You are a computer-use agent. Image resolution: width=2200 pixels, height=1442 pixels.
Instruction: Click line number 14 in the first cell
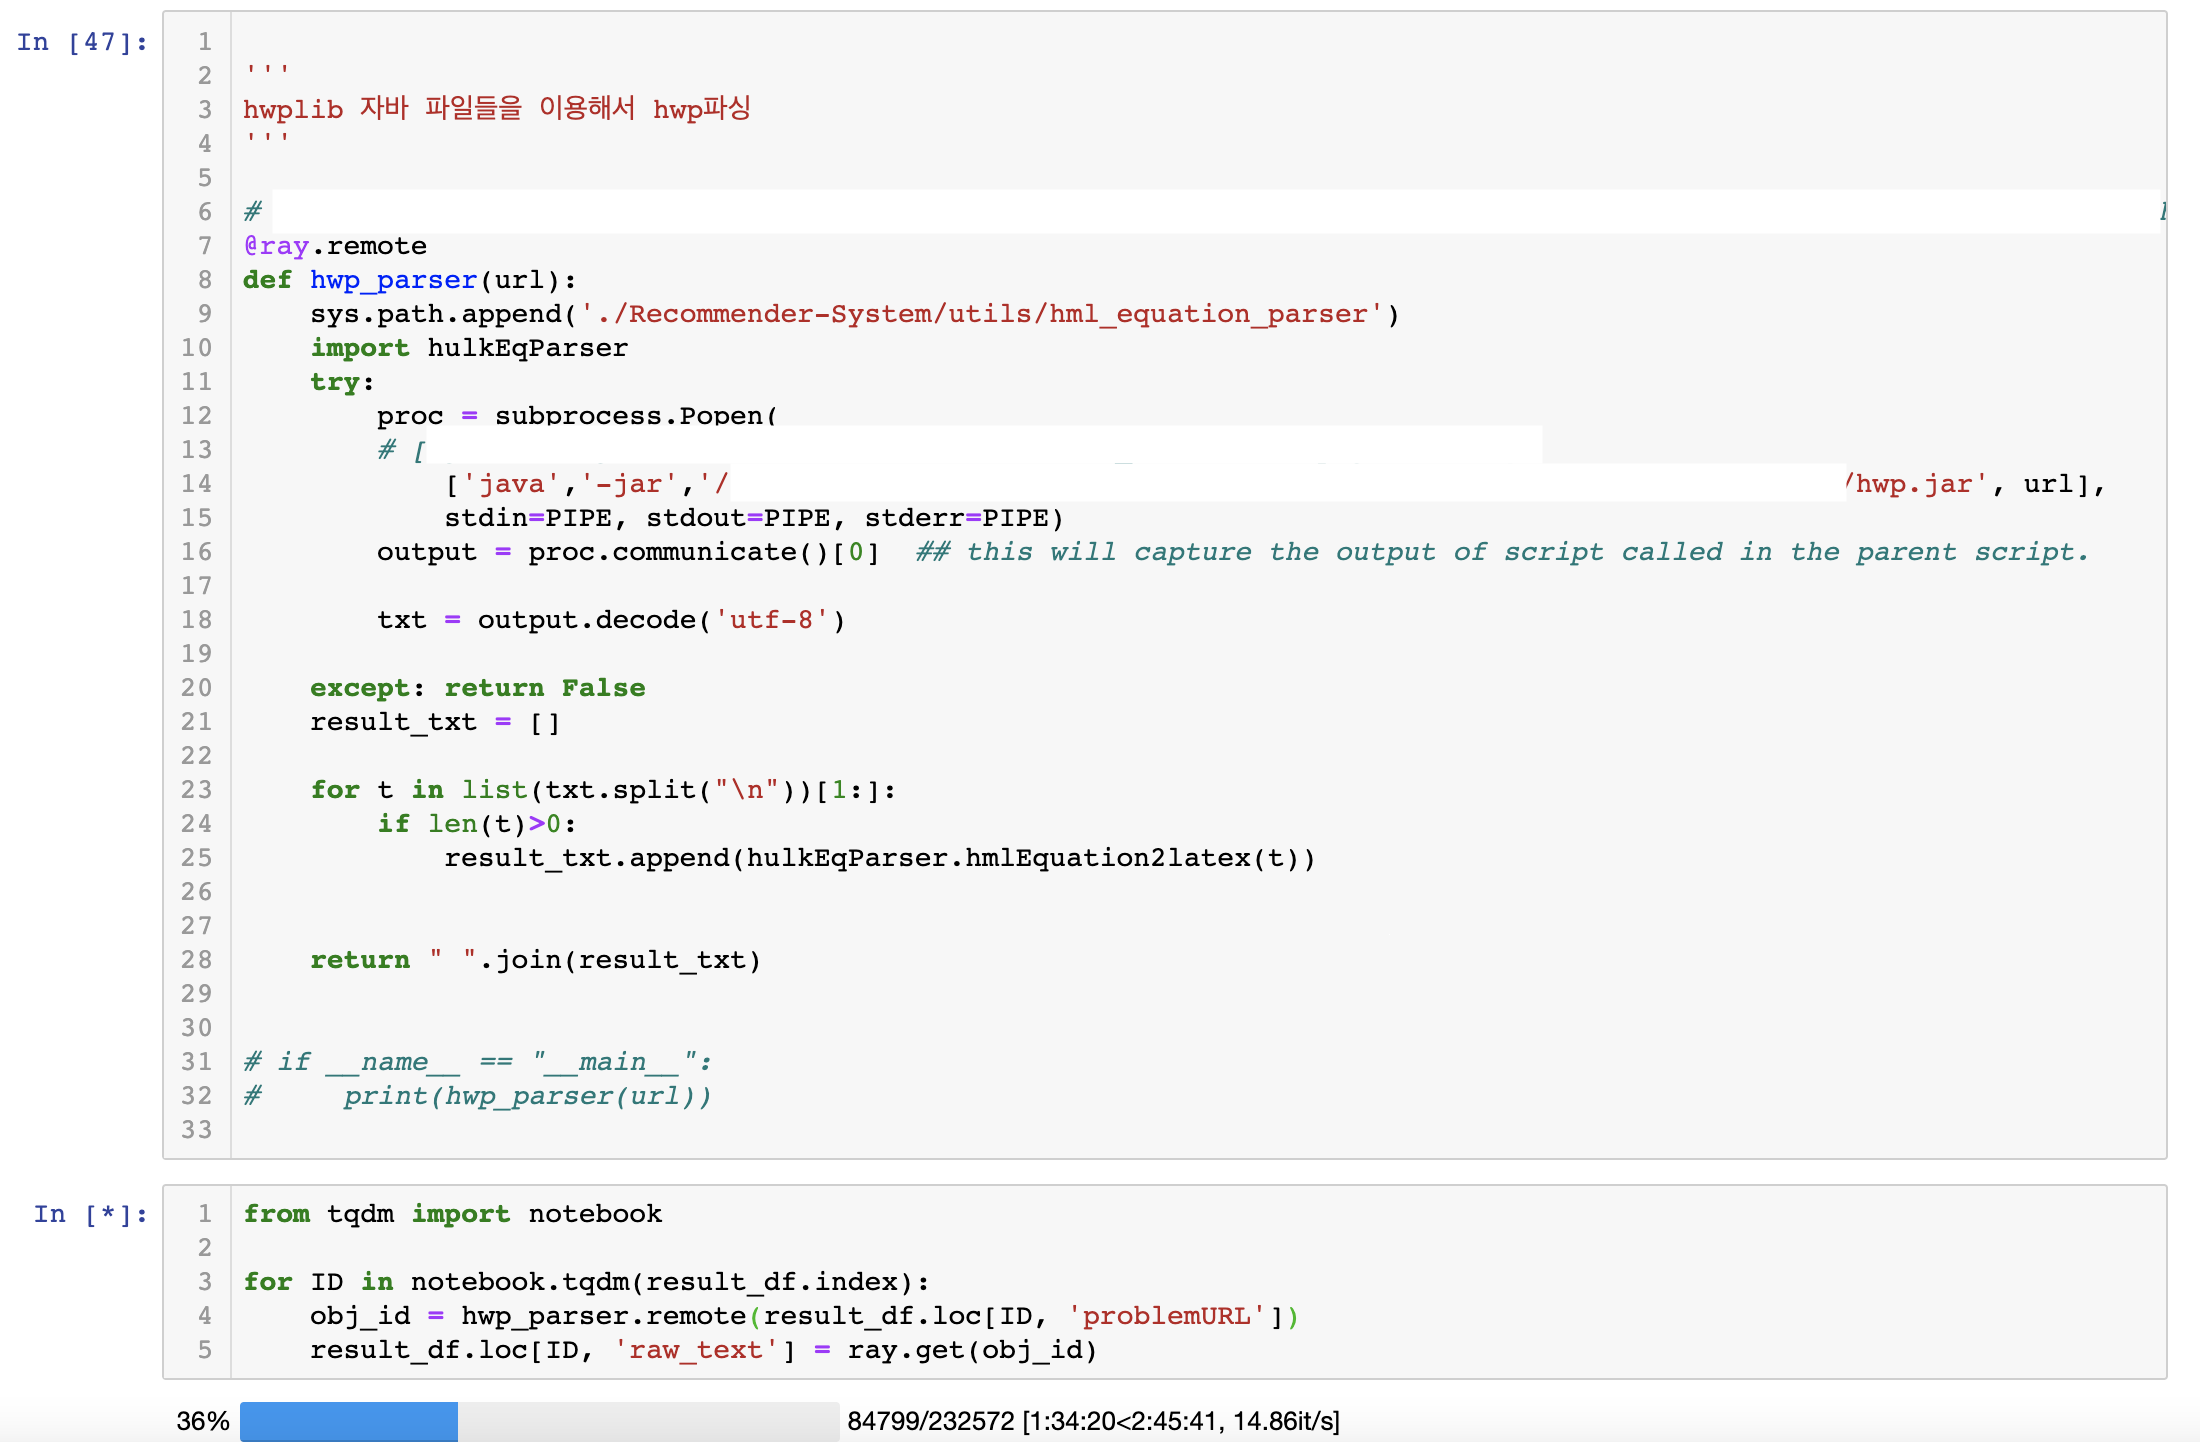point(197,484)
